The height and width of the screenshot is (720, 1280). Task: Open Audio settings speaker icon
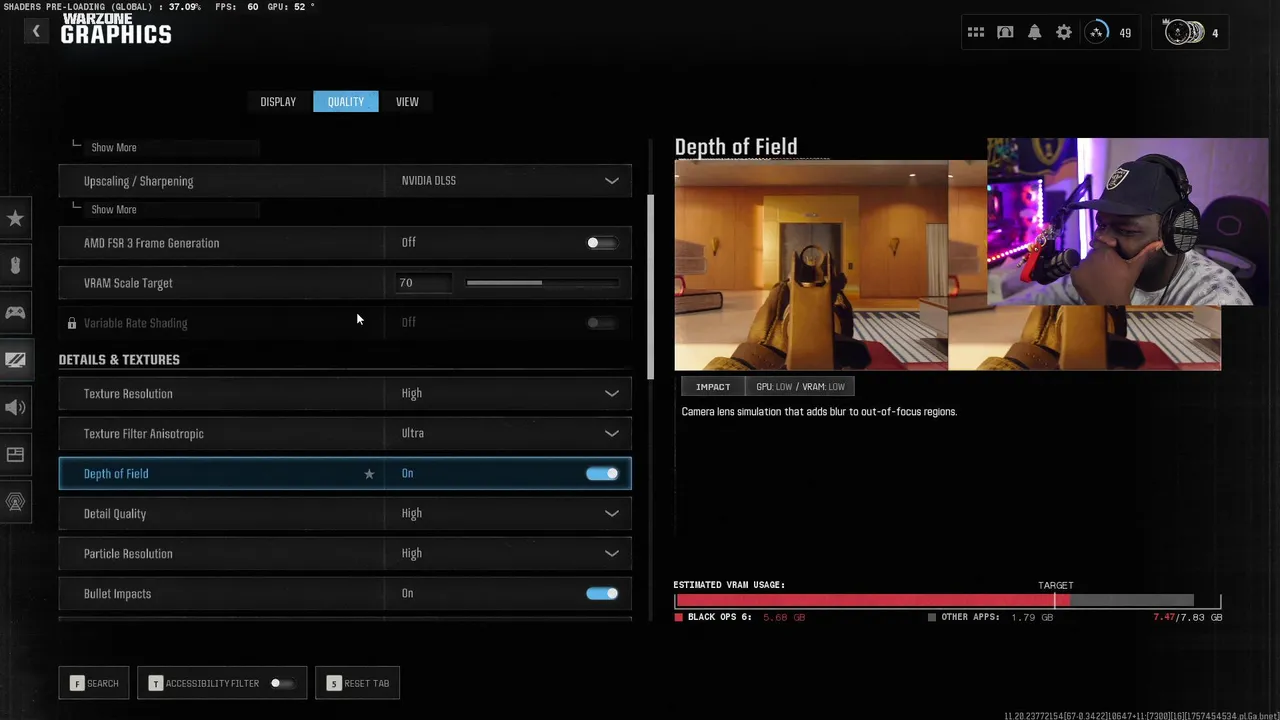click(x=15, y=407)
